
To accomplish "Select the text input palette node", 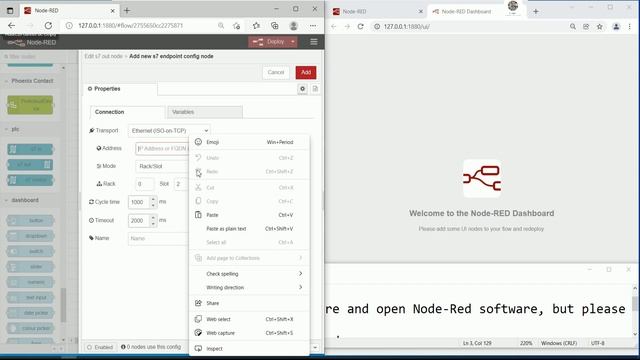I will (30, 298).
